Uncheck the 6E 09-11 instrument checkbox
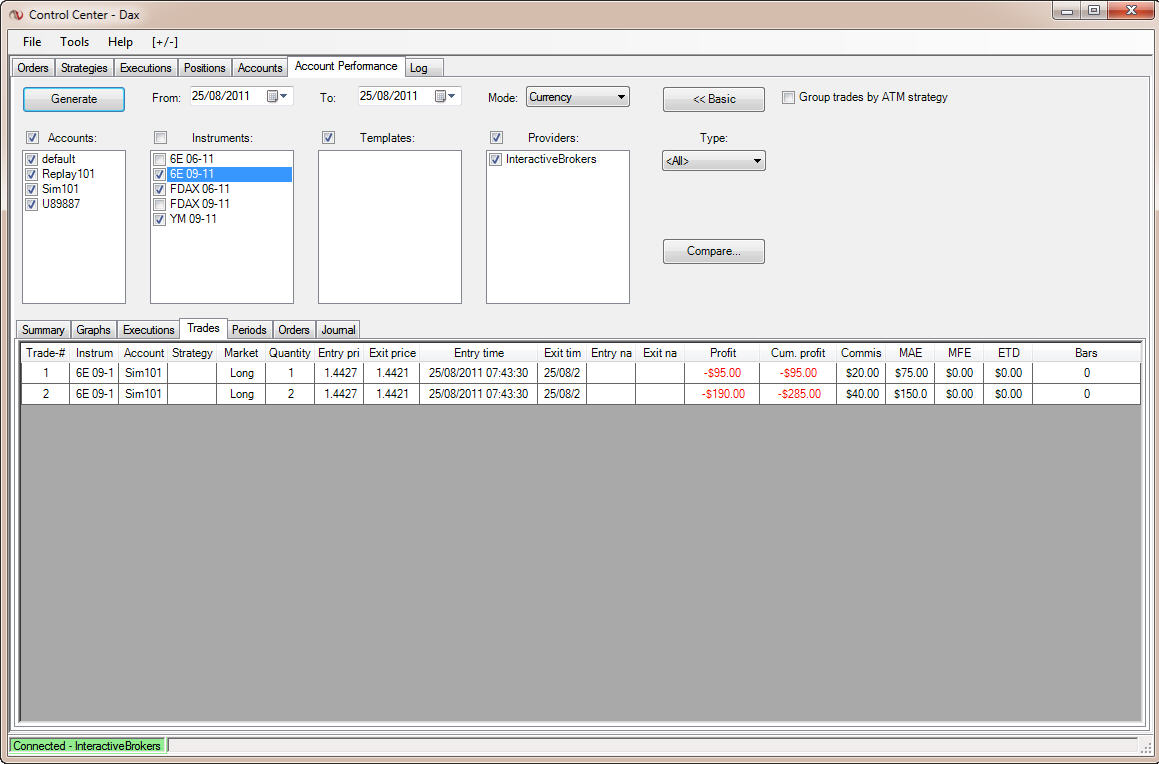Image resolution: width=1159 pixels, height=764 pixels. [159, 174]
